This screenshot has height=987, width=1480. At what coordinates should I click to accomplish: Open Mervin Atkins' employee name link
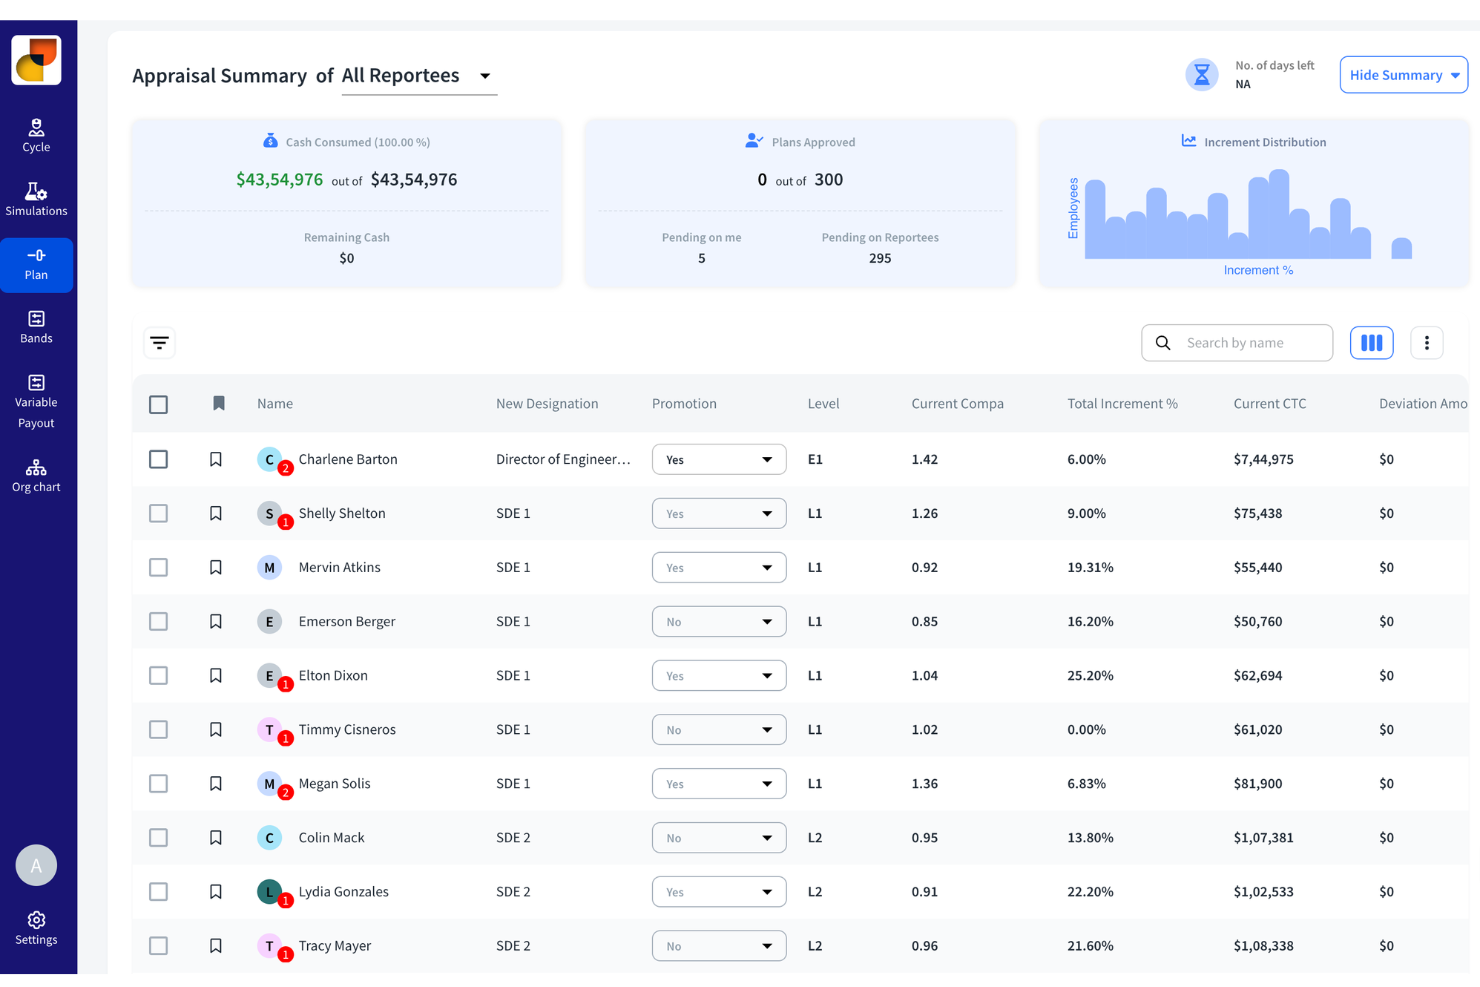click(339, 567)
